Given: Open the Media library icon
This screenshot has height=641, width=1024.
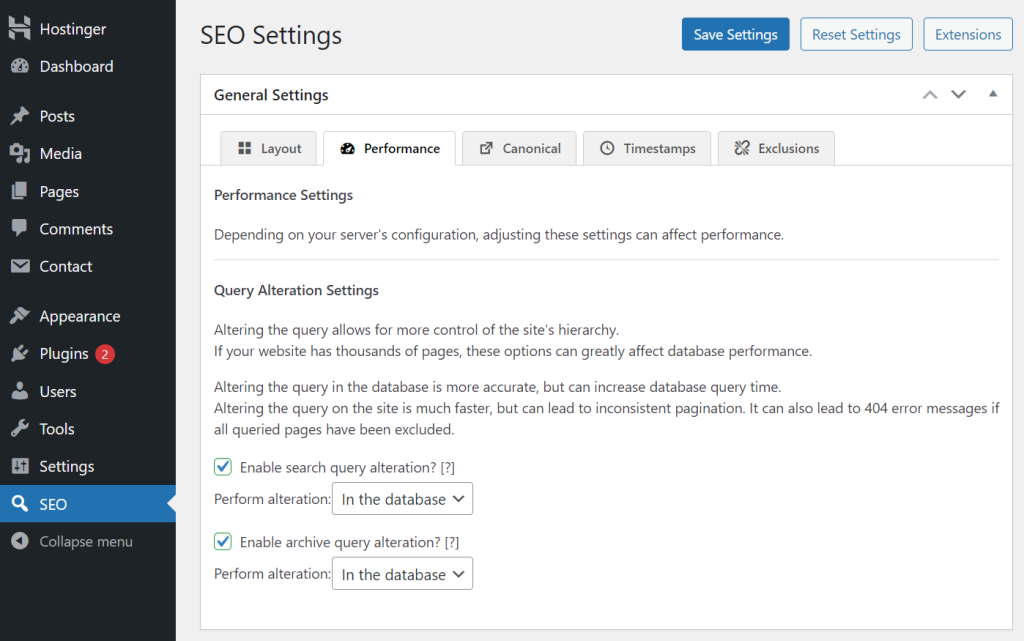Looking at the screenshot, I should (22, 153).
